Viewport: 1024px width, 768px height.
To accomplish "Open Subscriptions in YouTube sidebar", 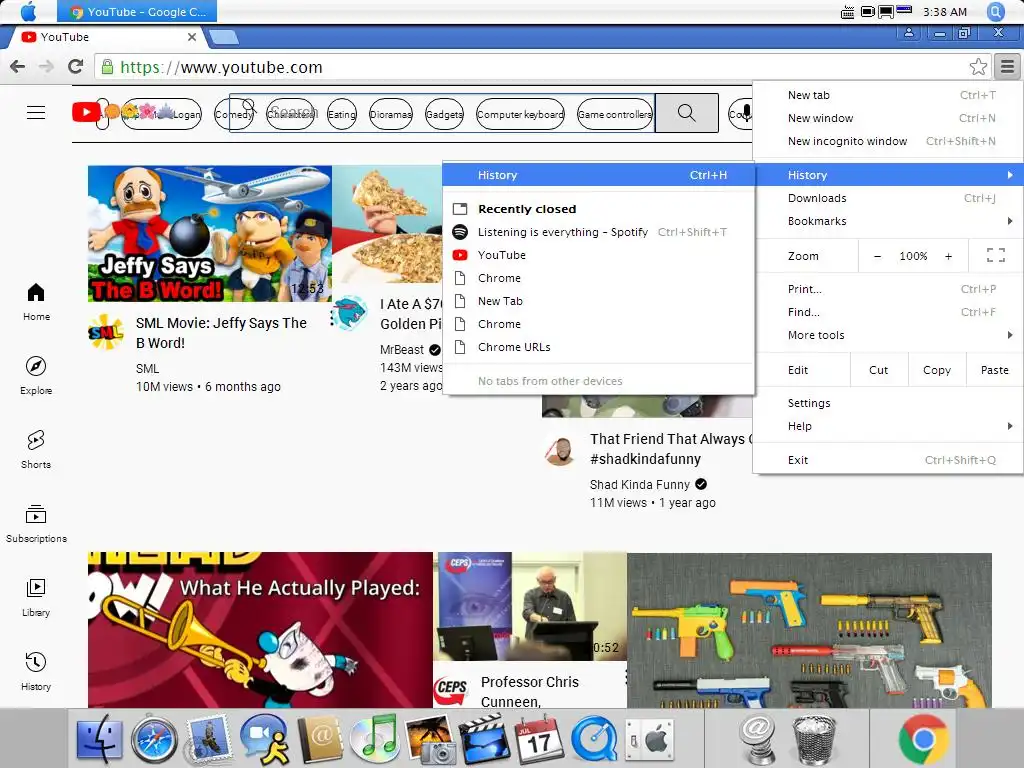I will click(36, 523).
